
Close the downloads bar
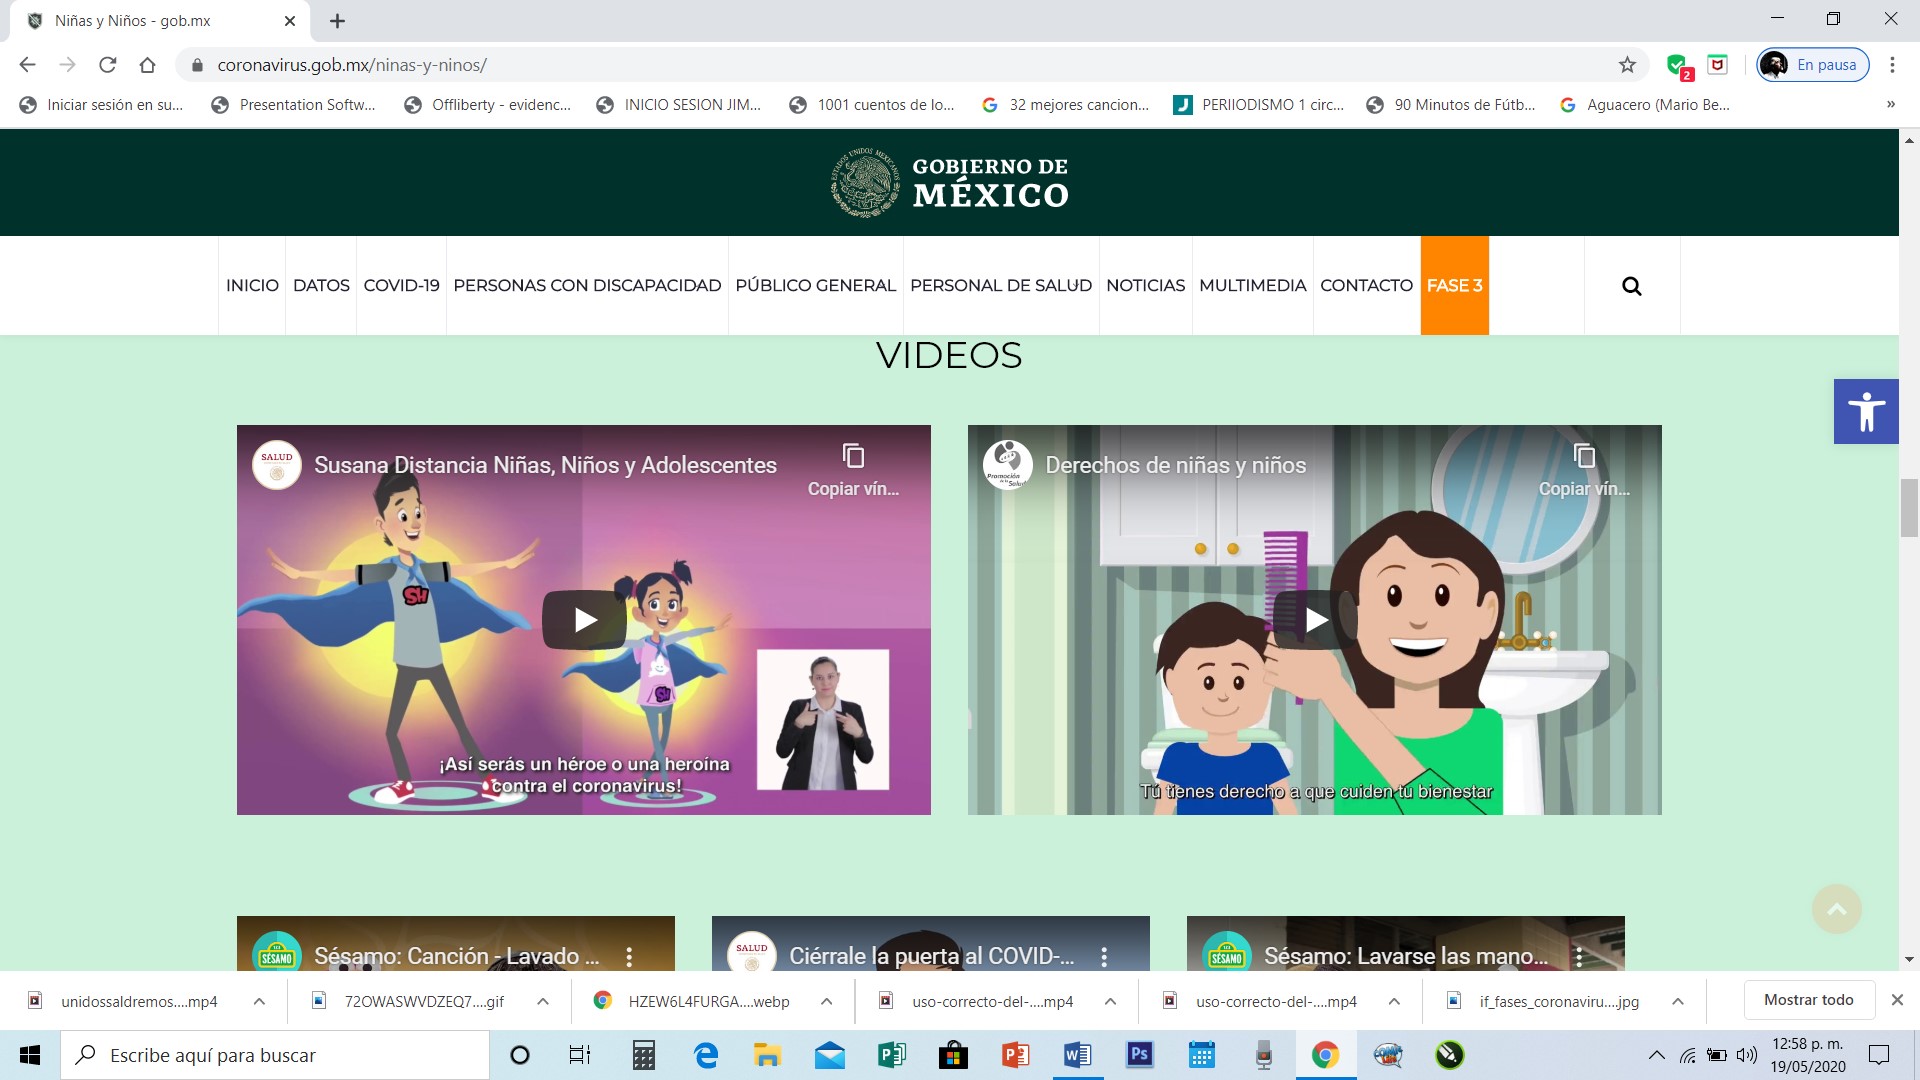(x=1897, y=1000)
